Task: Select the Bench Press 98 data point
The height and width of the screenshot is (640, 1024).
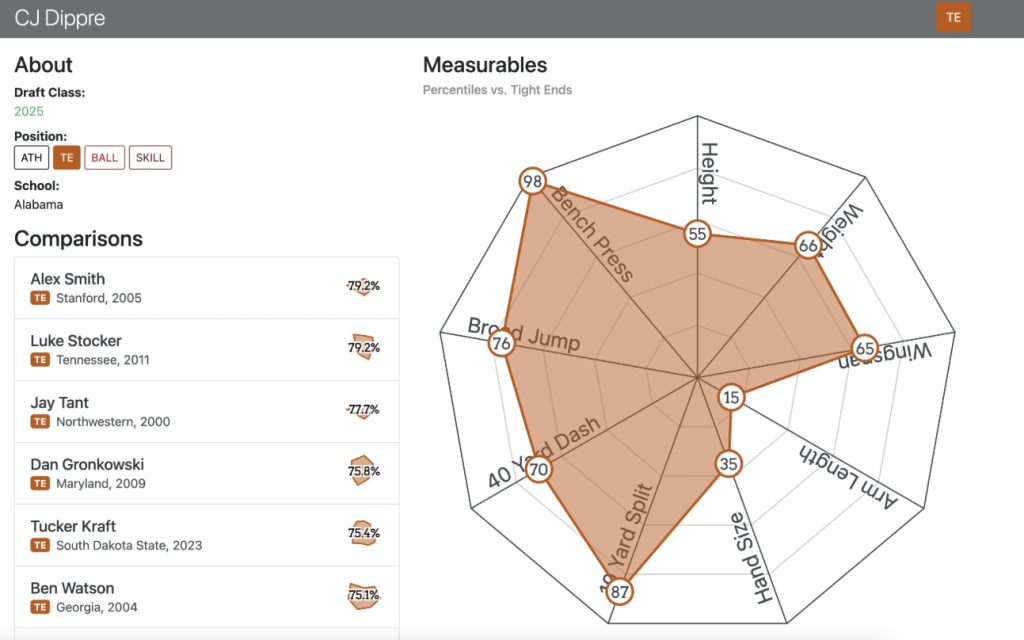Action: click(532, 181)
